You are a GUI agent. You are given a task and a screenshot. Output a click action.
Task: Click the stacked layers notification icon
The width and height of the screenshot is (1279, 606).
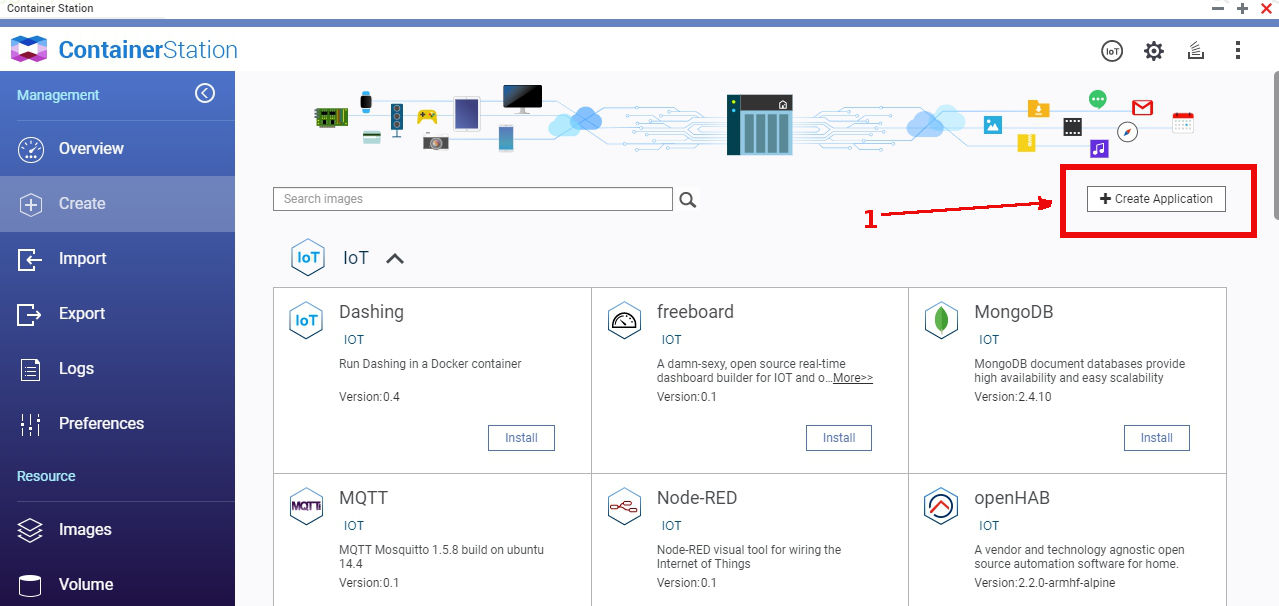click(x=1195, y=51)
